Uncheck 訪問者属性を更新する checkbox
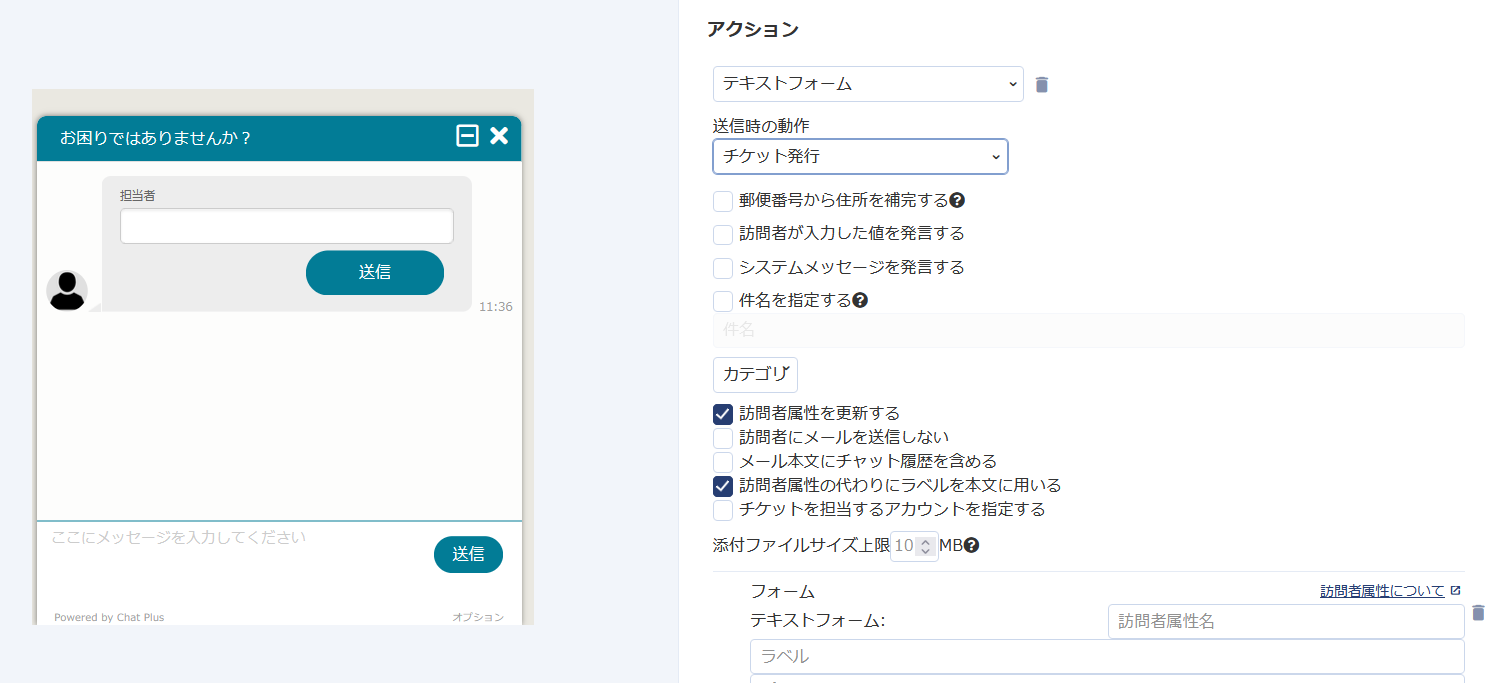The image size is (1493, 683). point(723,414)
